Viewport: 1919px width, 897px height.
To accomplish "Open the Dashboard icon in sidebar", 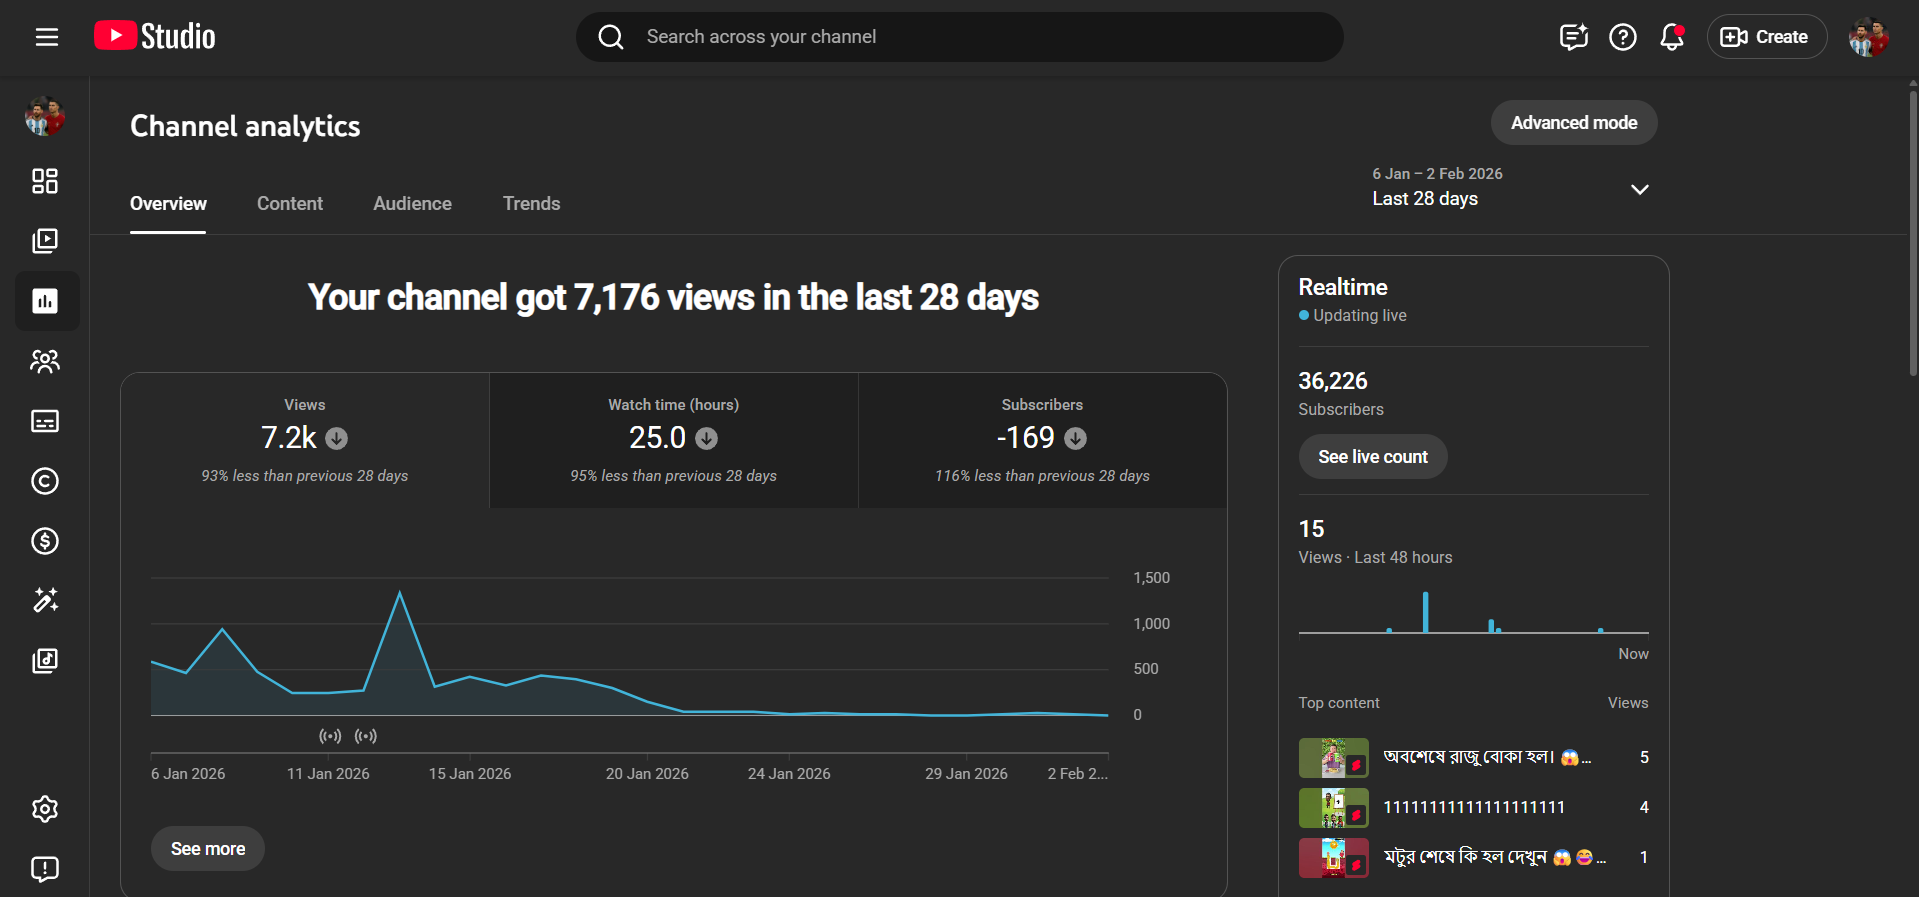I will tap(45, 181).
